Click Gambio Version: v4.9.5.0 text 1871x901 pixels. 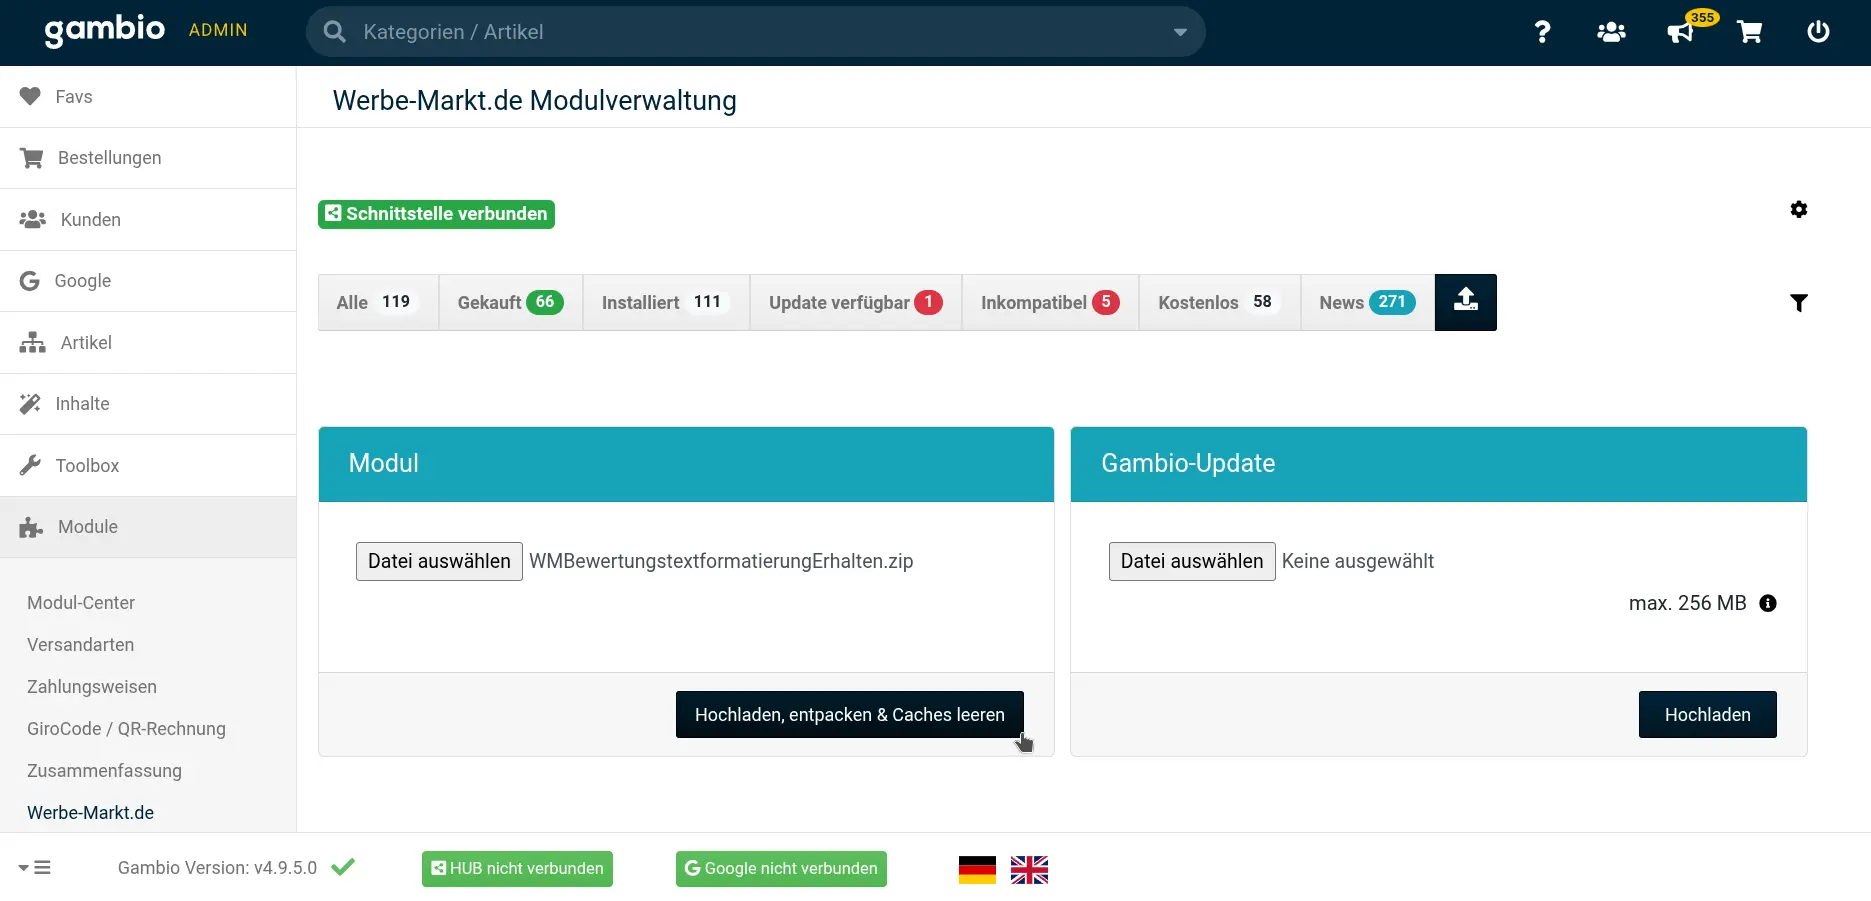point(217,868)
